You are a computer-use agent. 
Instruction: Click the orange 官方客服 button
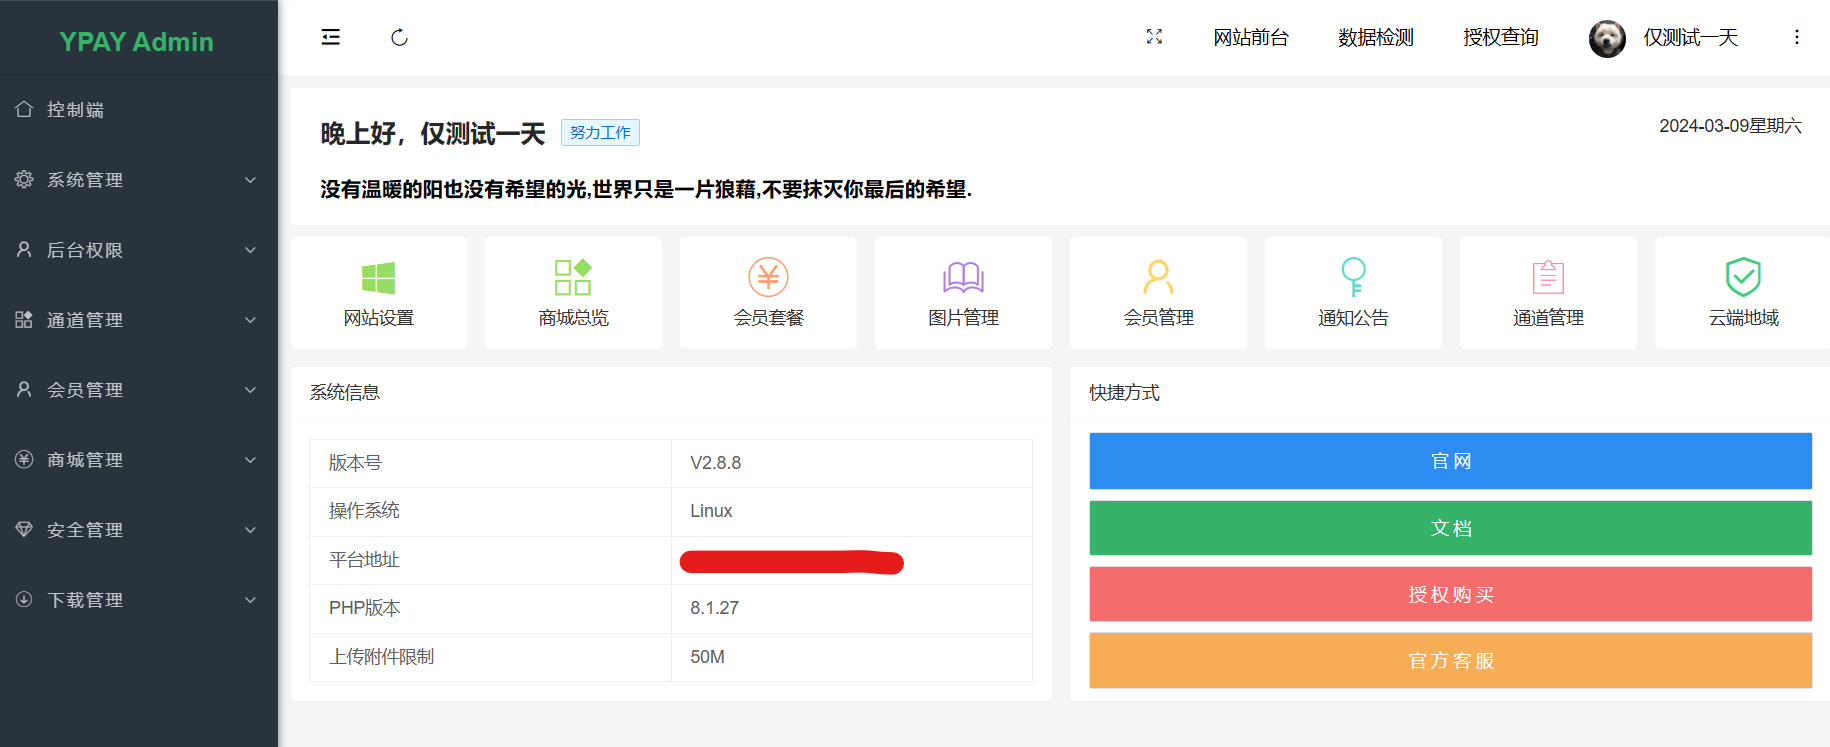1451,661
